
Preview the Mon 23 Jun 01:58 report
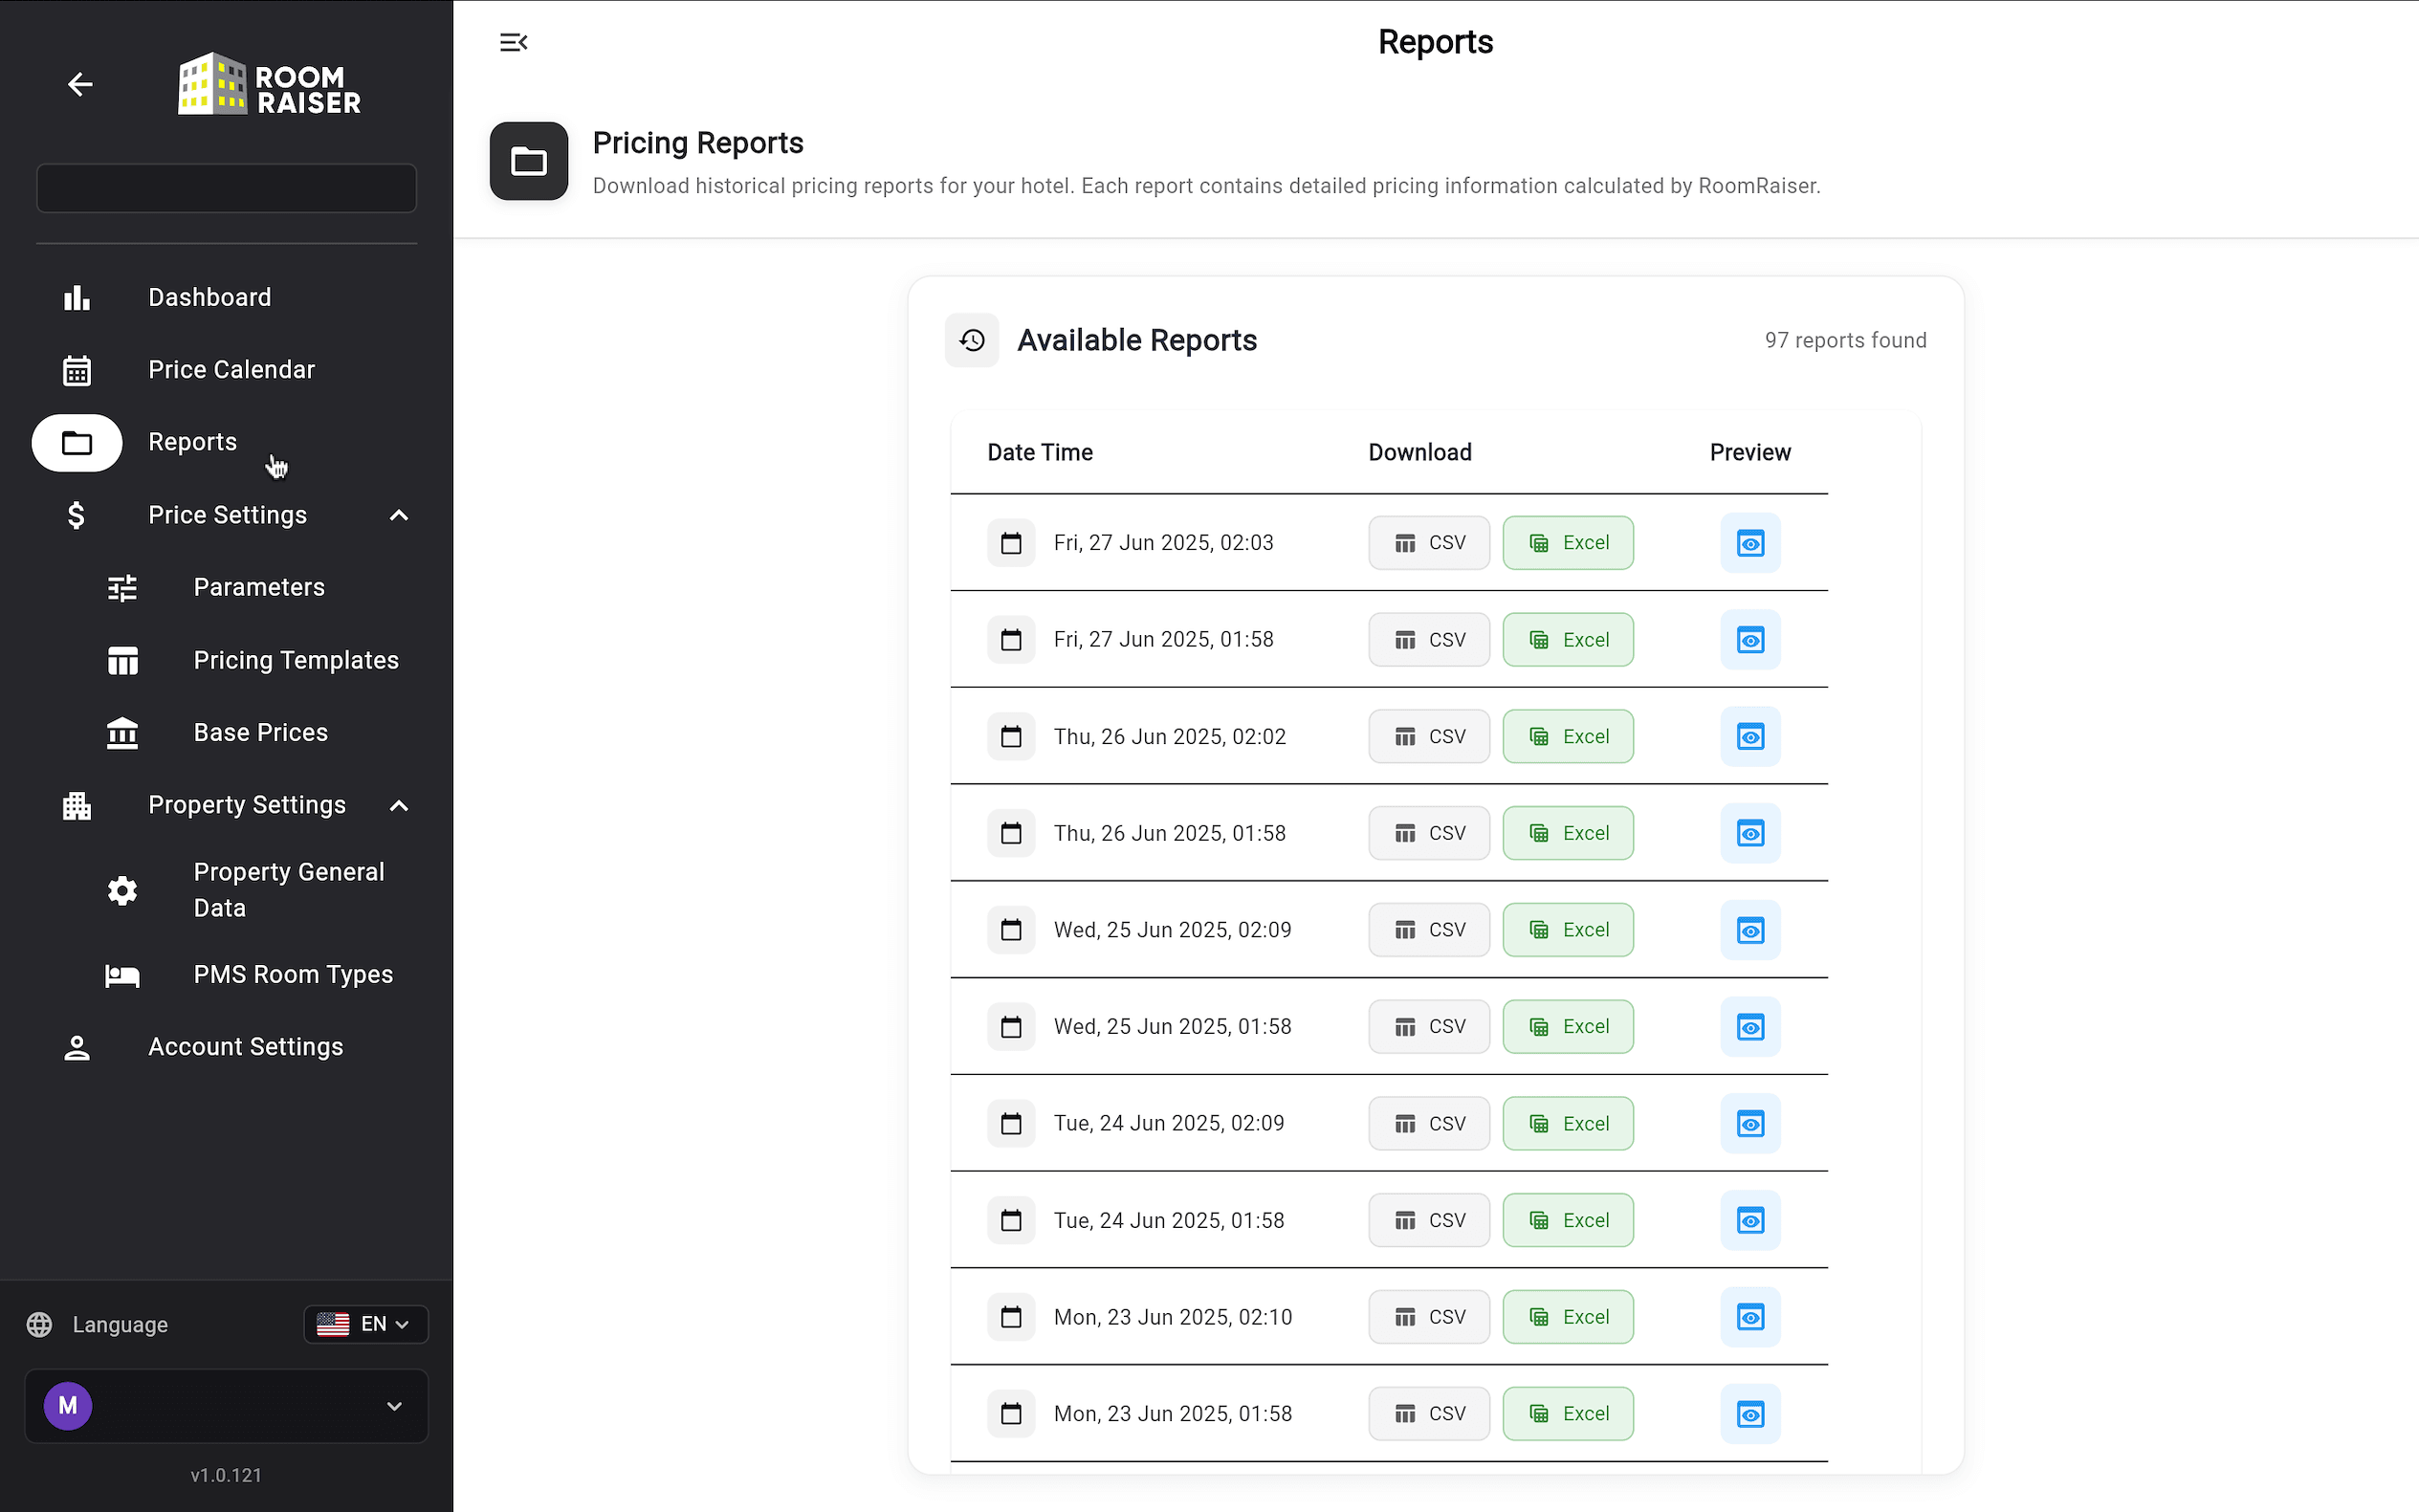pyautogui.click(x=1750, y=1414)
